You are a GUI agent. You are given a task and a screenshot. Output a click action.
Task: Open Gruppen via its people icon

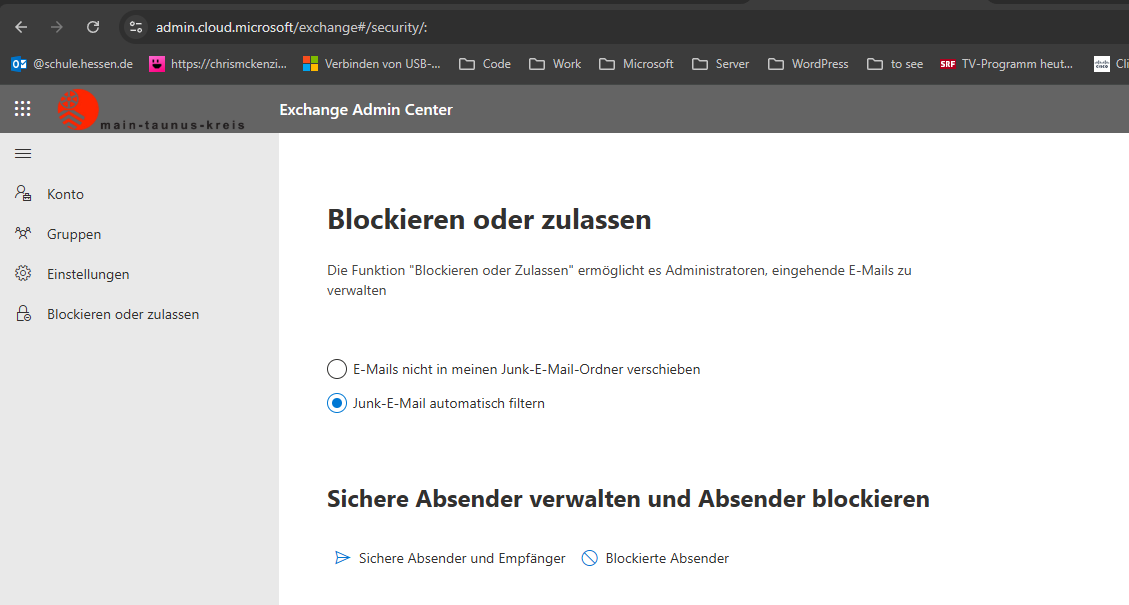[x=22, y=233]
